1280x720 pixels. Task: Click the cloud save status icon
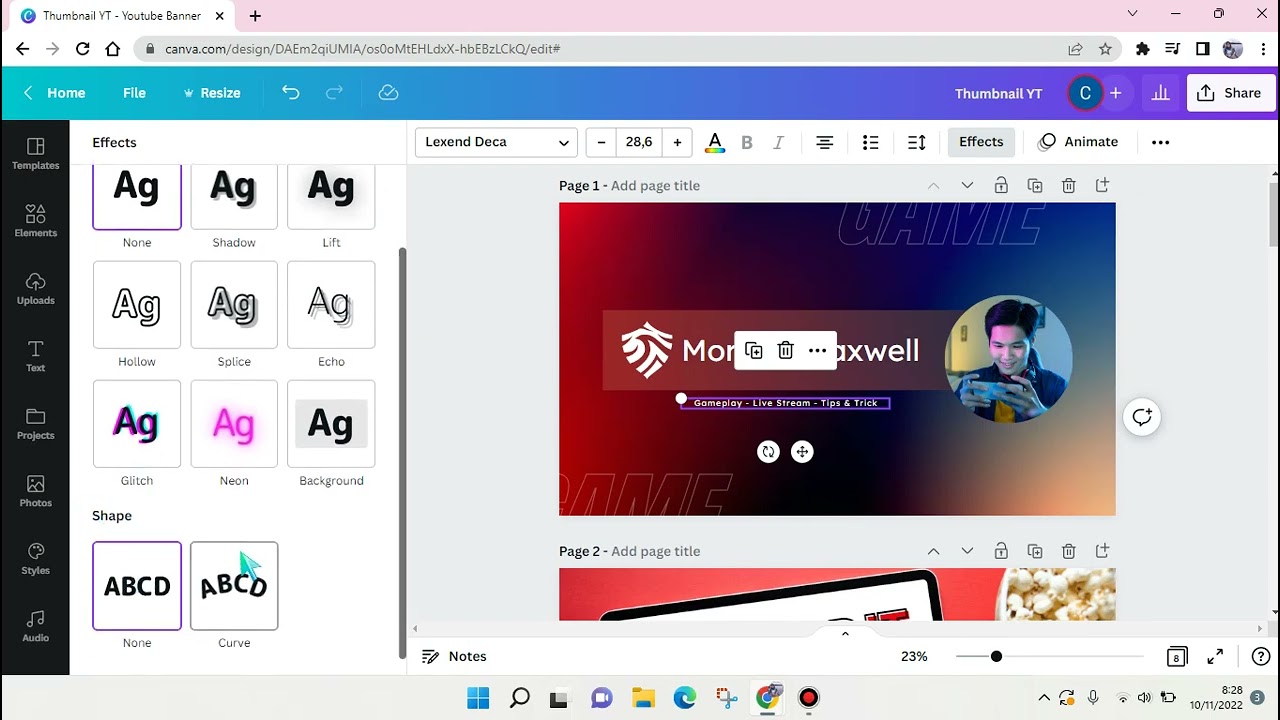[x=388, y=93]
